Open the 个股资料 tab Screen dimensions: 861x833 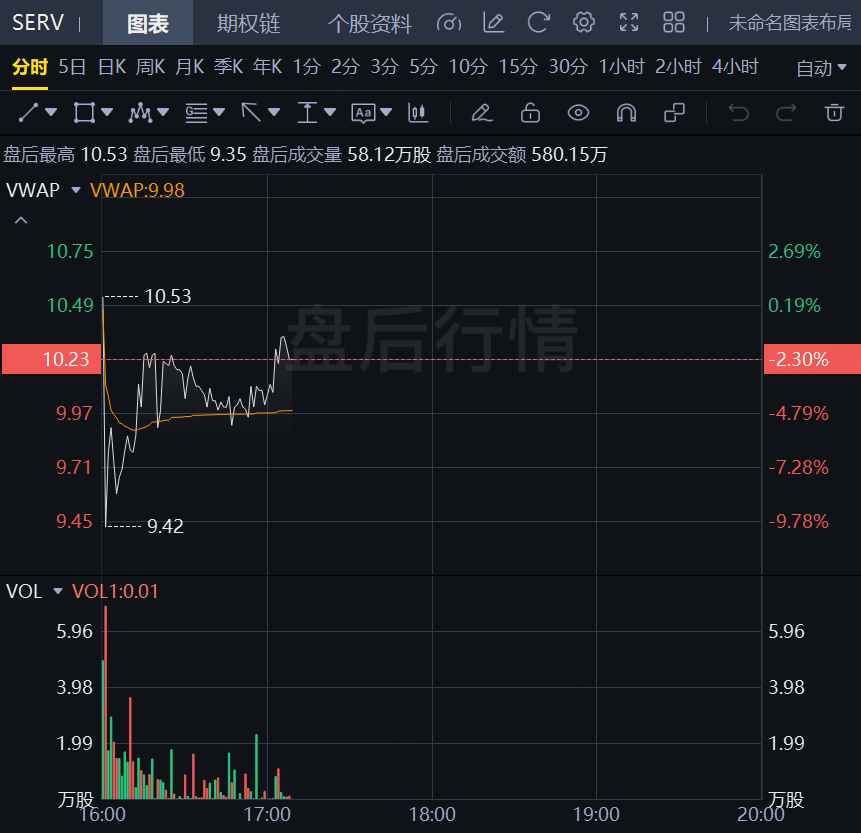pos(369,23)
